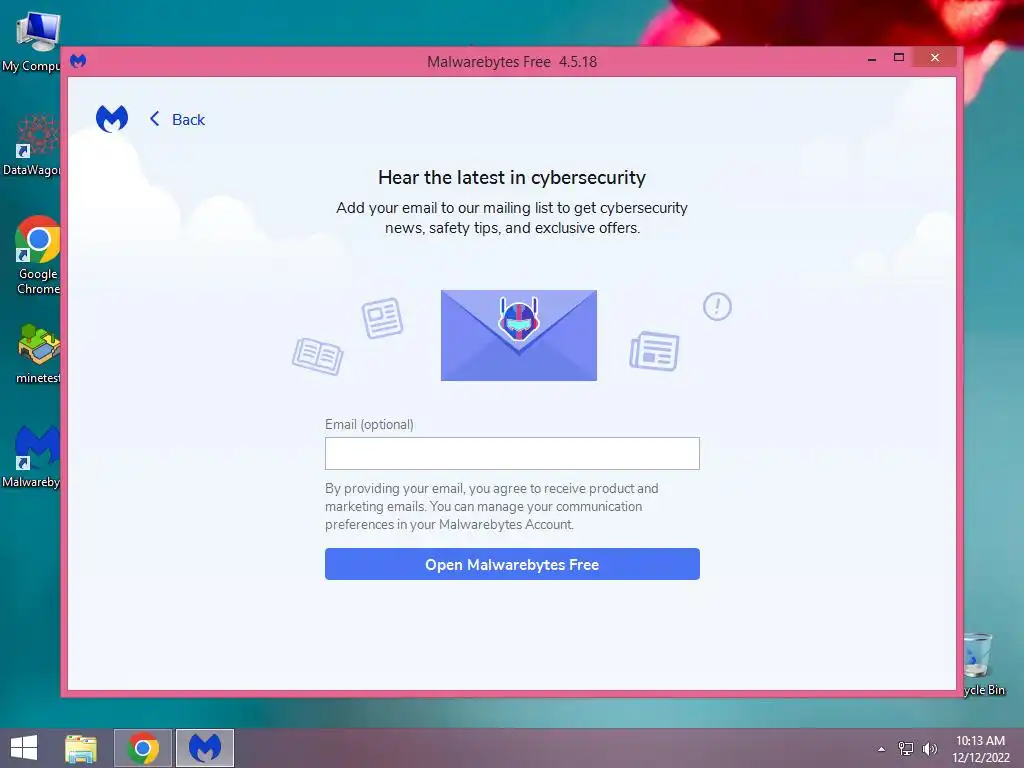The width and height of the screenshot is (1024, 768).
Task: Click the Malwarebytes title bar icon
Action: (78, 61)
